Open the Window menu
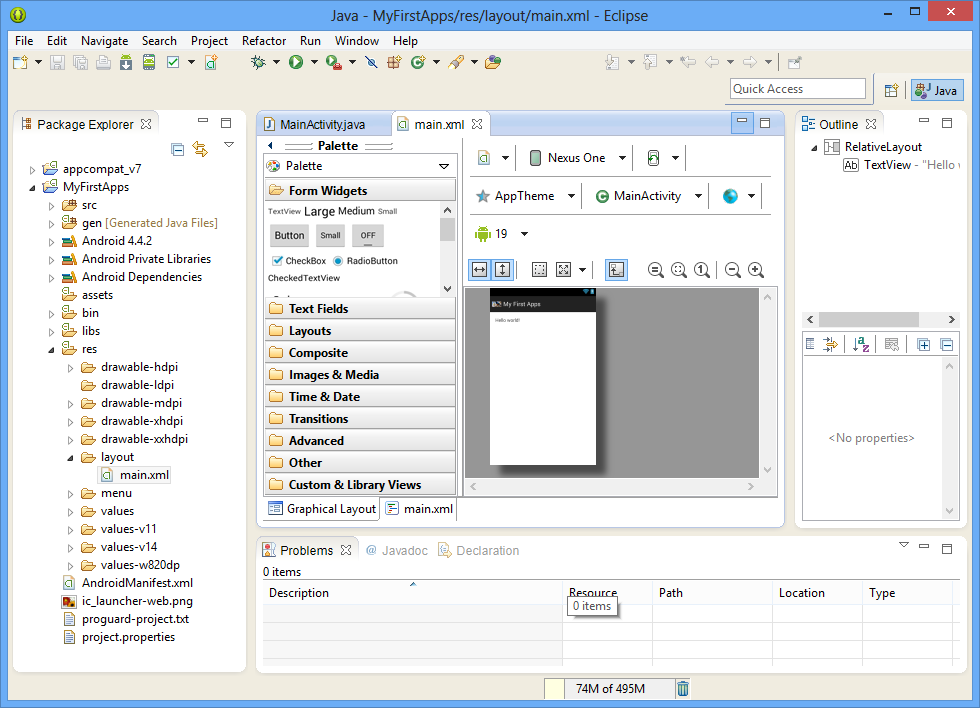 pos(356,41)
